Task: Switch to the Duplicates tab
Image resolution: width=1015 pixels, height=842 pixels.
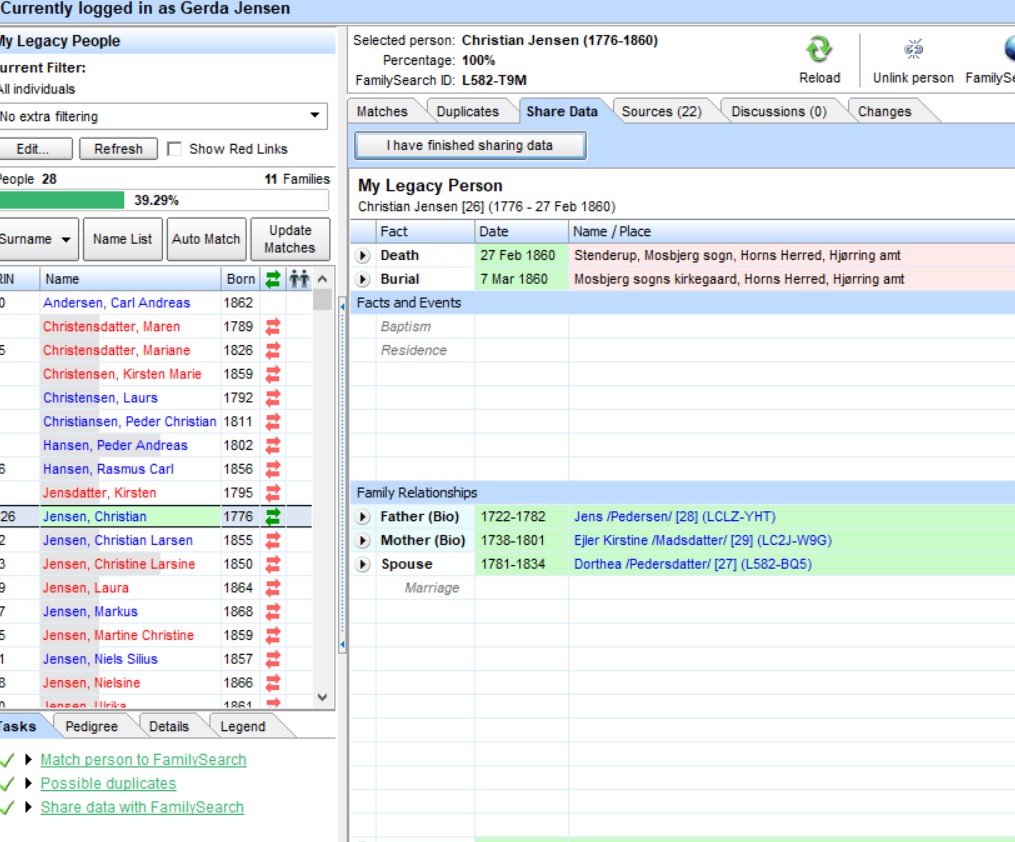Action: pos(467,111)
